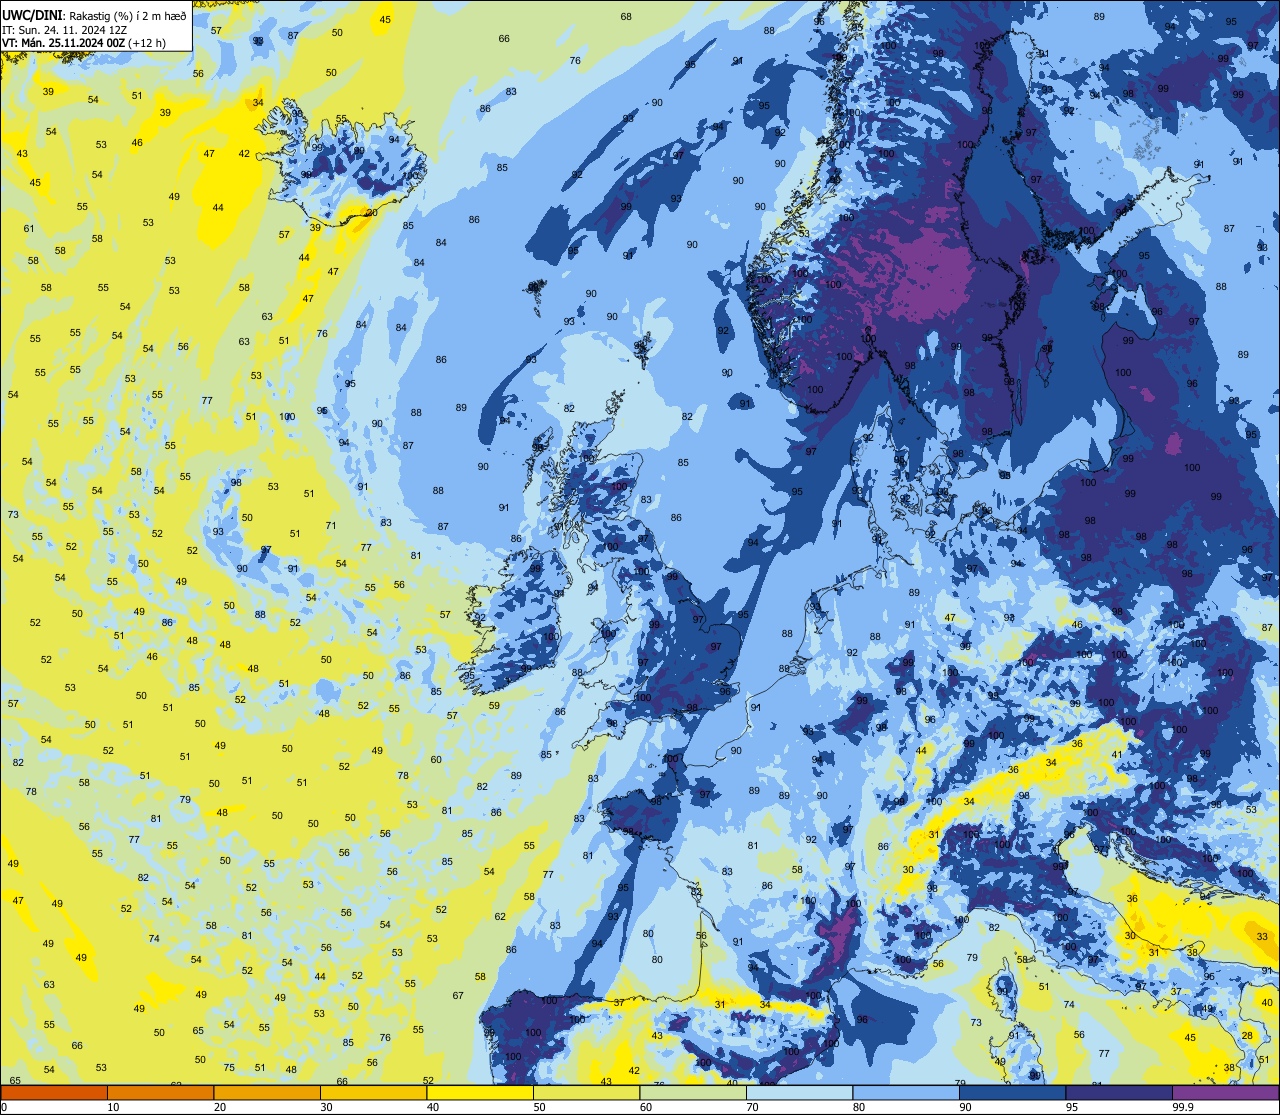Pick the orange 10–20 legend segment
Viewport: 1280px width, 1115px height.
point(160,1093)
